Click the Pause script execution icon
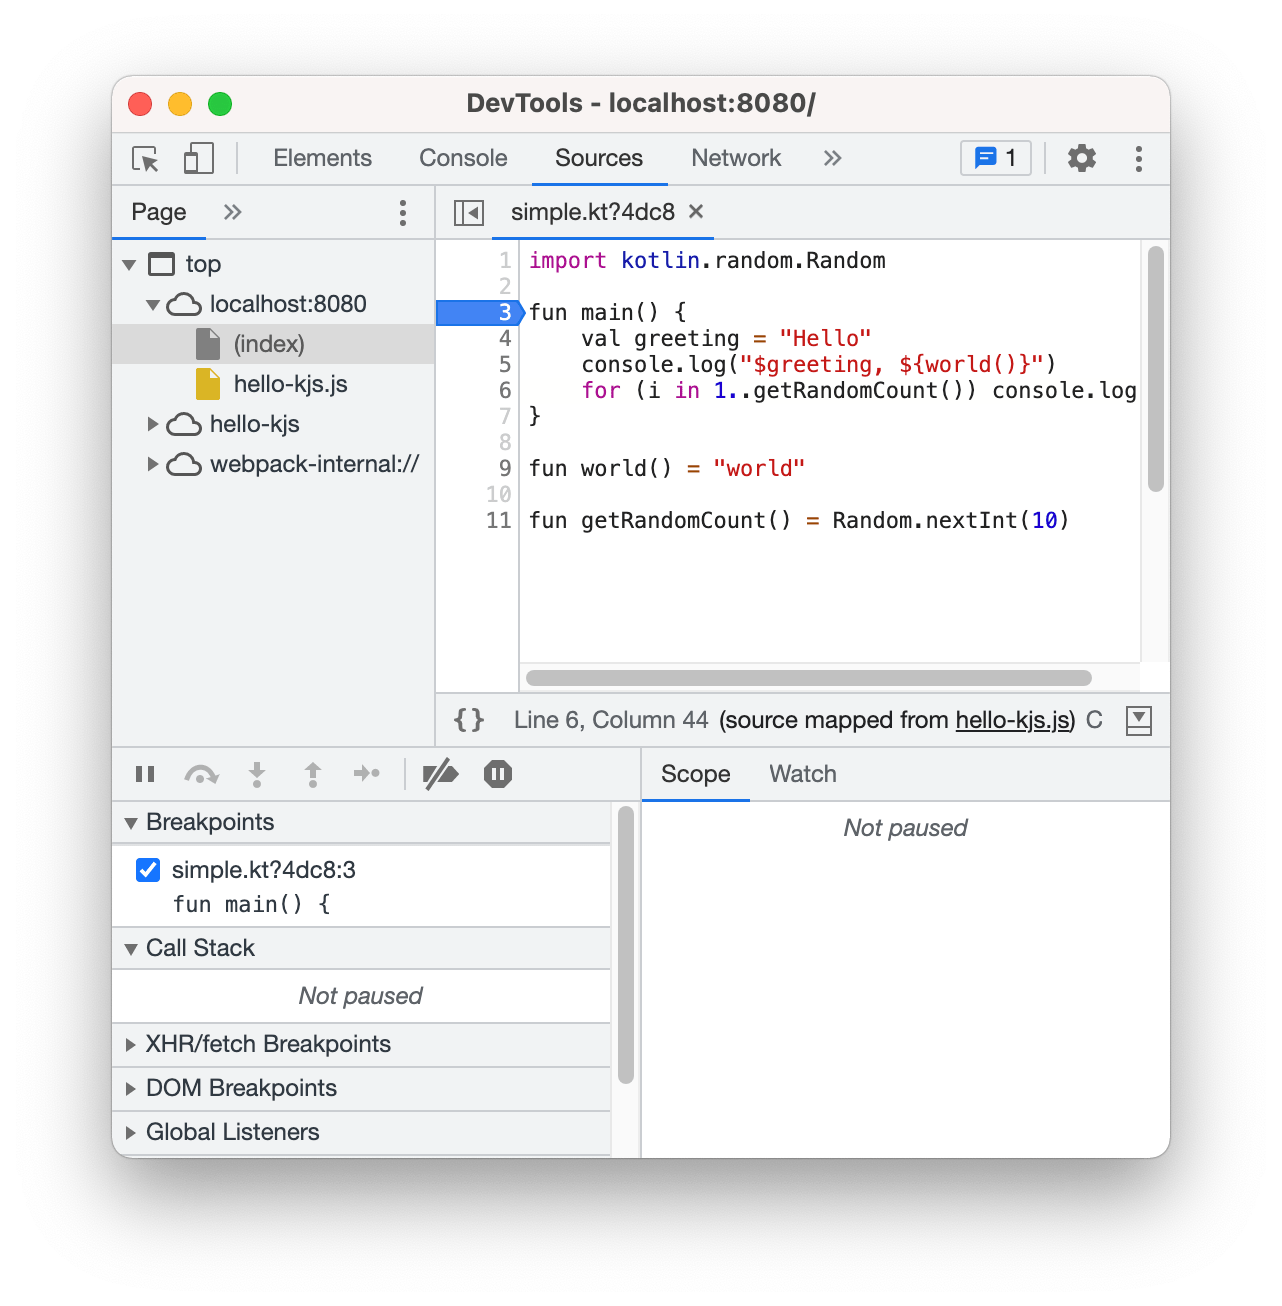 click(x=144, y=773)
